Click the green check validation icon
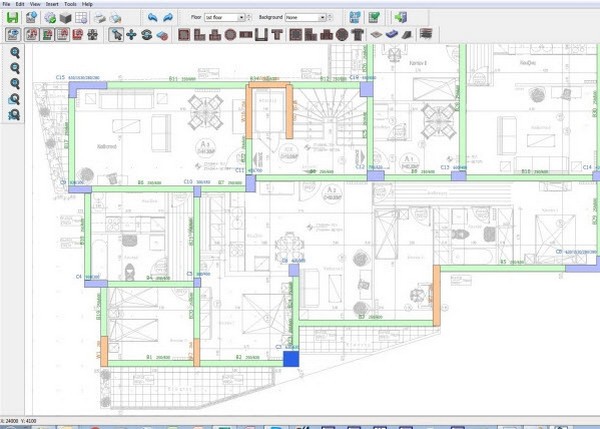600x429 pixels. tap(374, 17)
